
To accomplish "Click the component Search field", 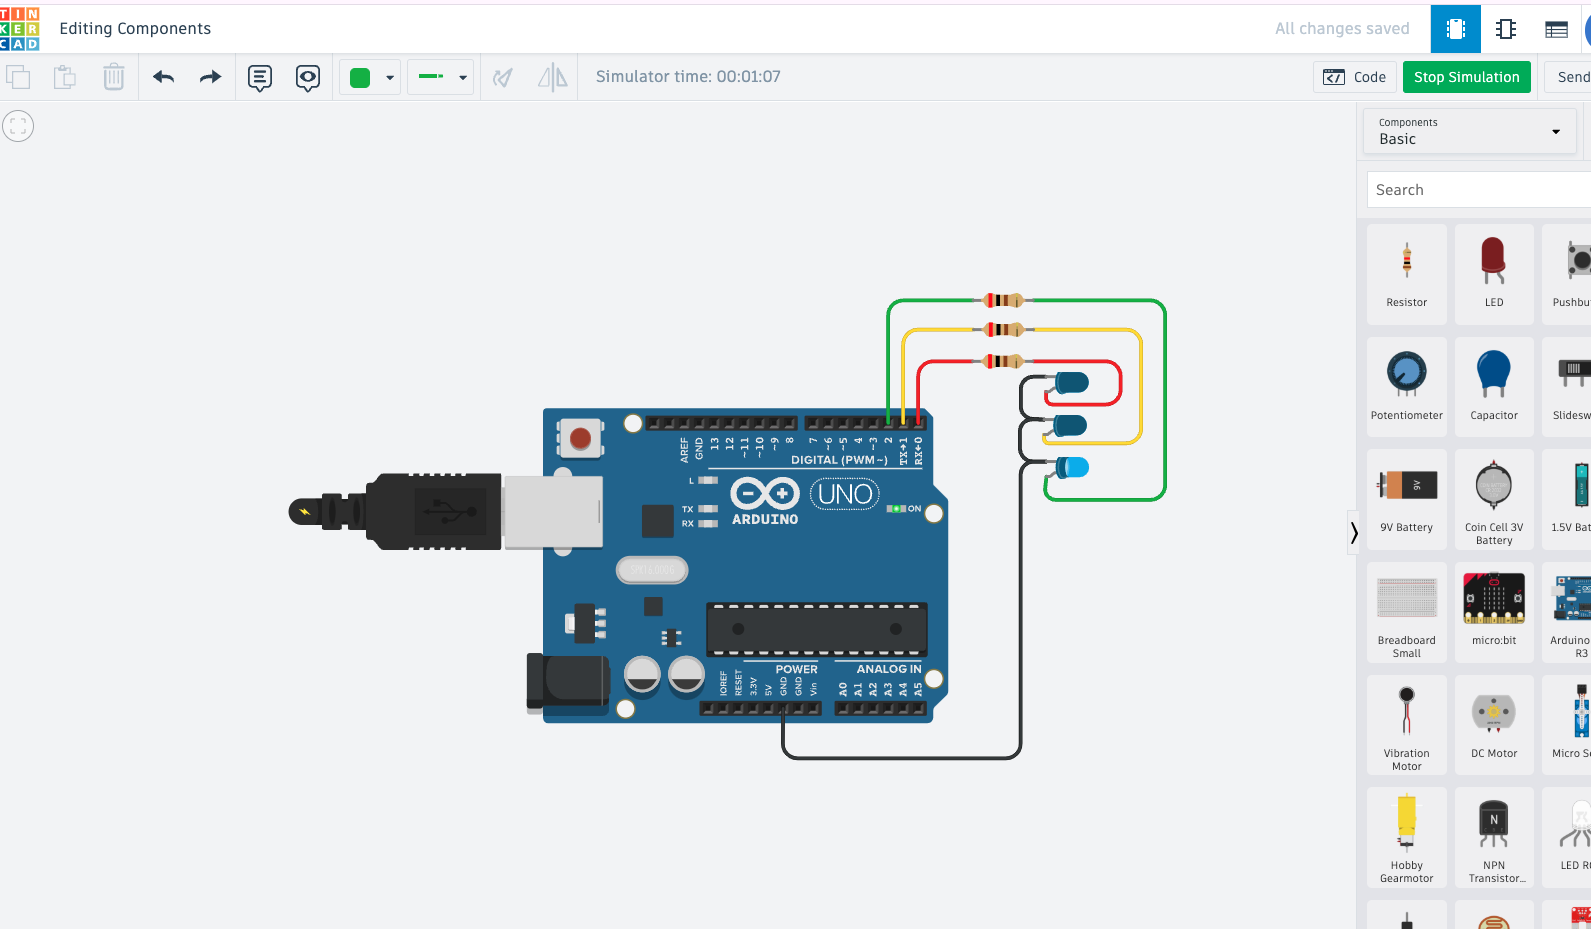I will pyautogui.click(x=1479, y=190).
